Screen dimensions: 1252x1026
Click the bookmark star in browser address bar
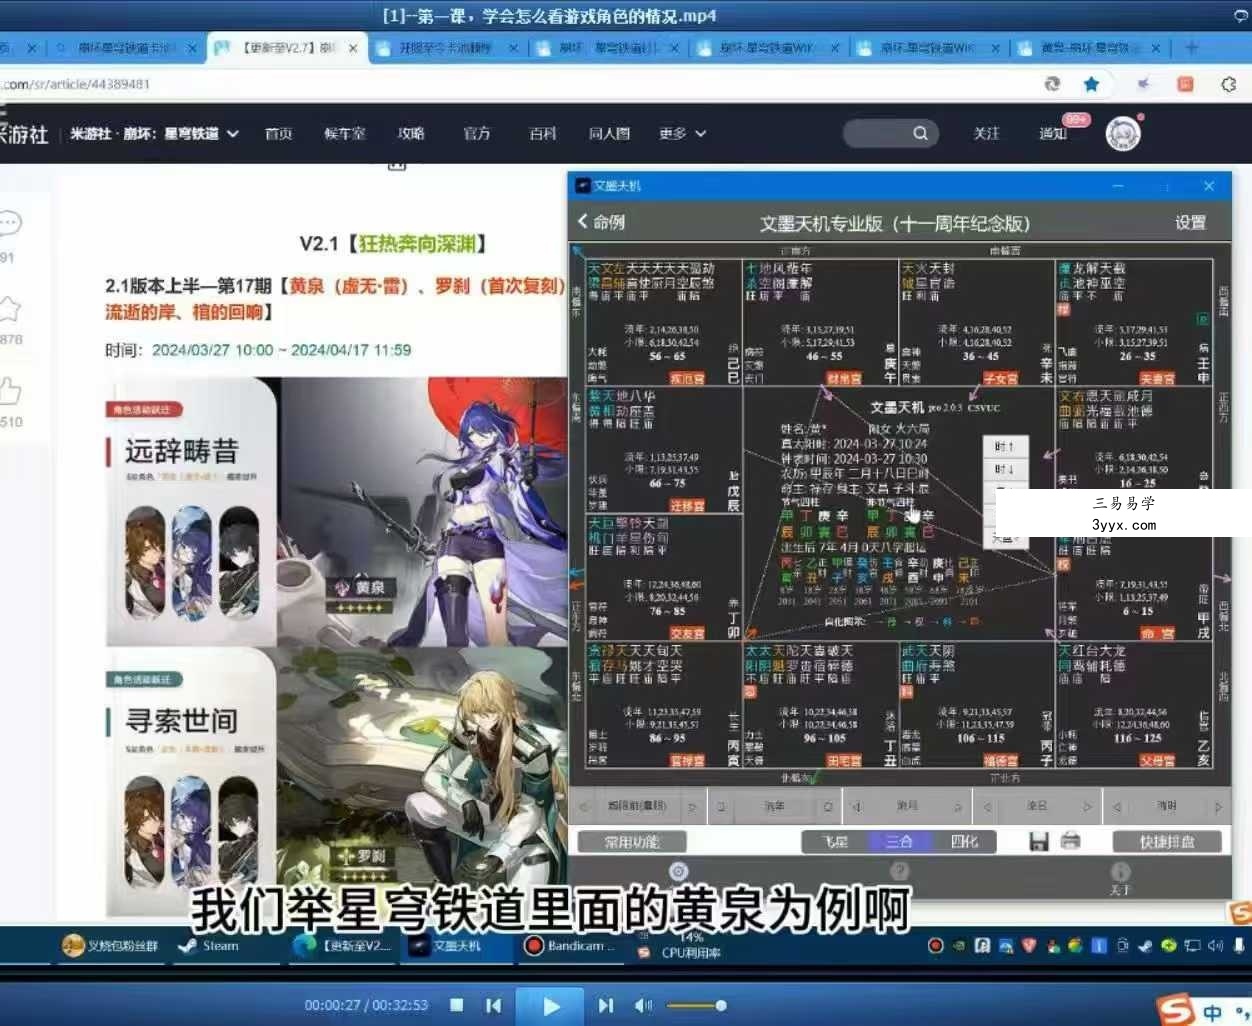1091,84
